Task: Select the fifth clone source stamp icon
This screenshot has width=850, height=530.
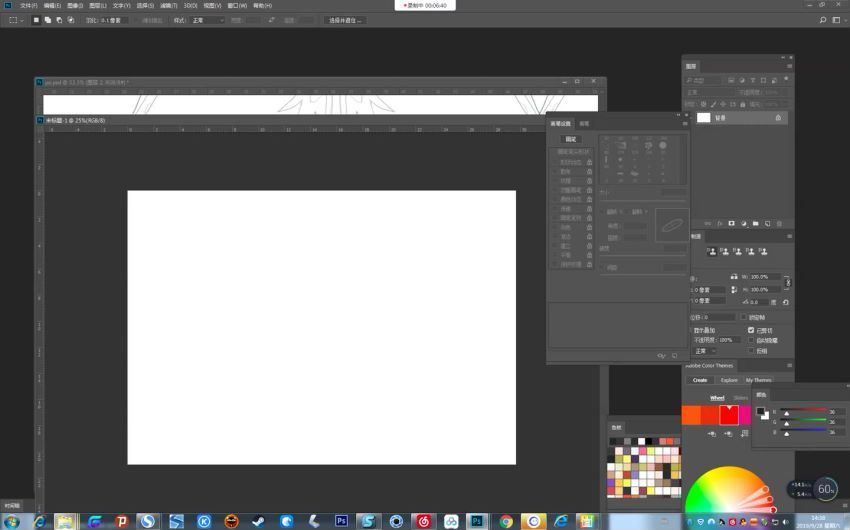Action: pyautogui.click(x=763, y=251)
